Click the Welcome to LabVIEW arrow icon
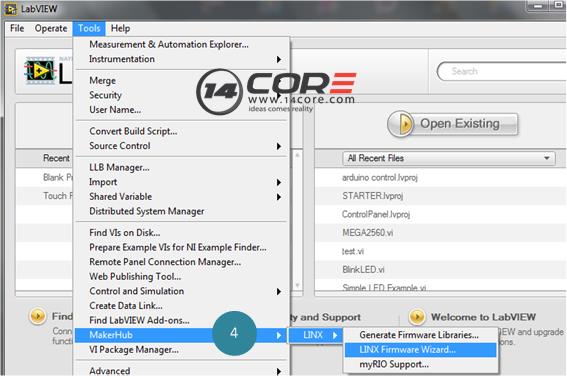This screenshot has width=567, height=376. pyautogui.click(x=417, y=317)
